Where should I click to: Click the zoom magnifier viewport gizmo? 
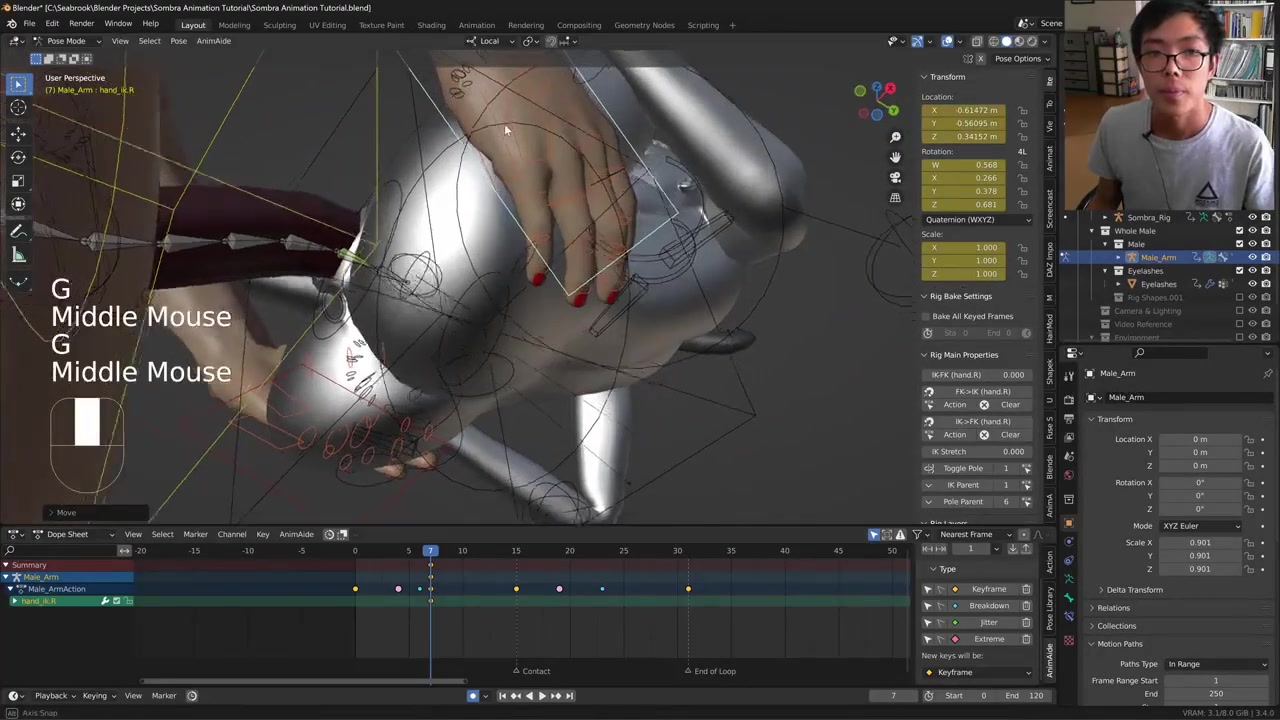point(895,137)
